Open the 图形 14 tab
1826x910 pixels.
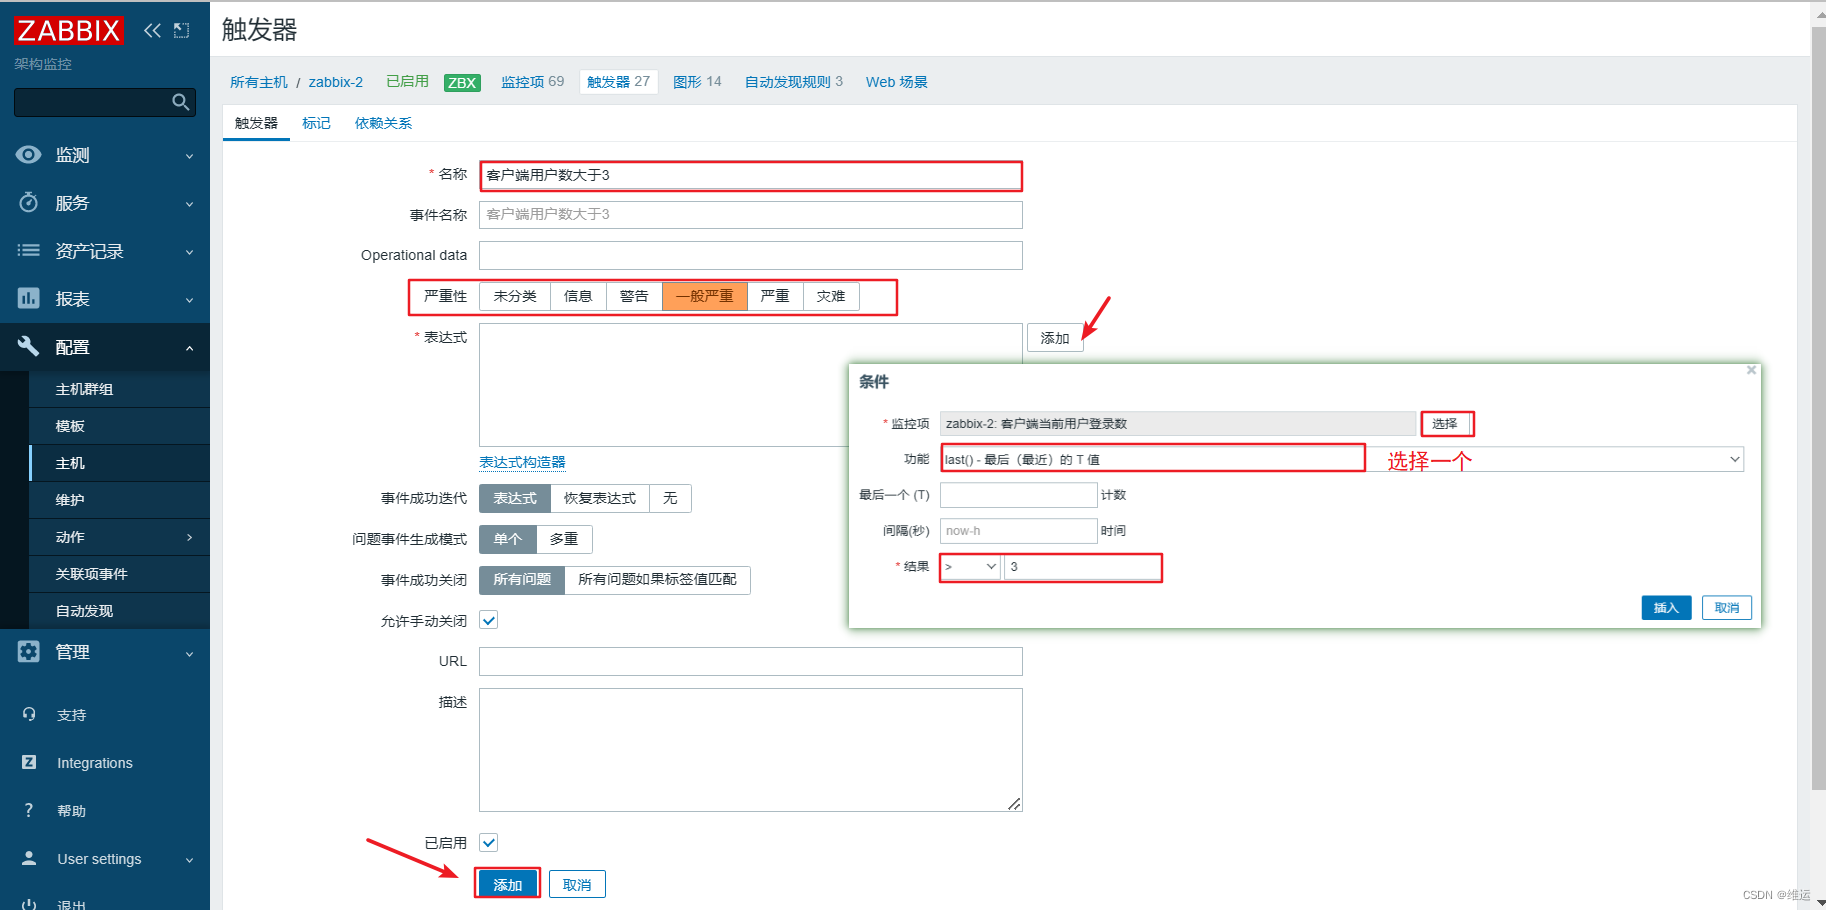(697, 82)
